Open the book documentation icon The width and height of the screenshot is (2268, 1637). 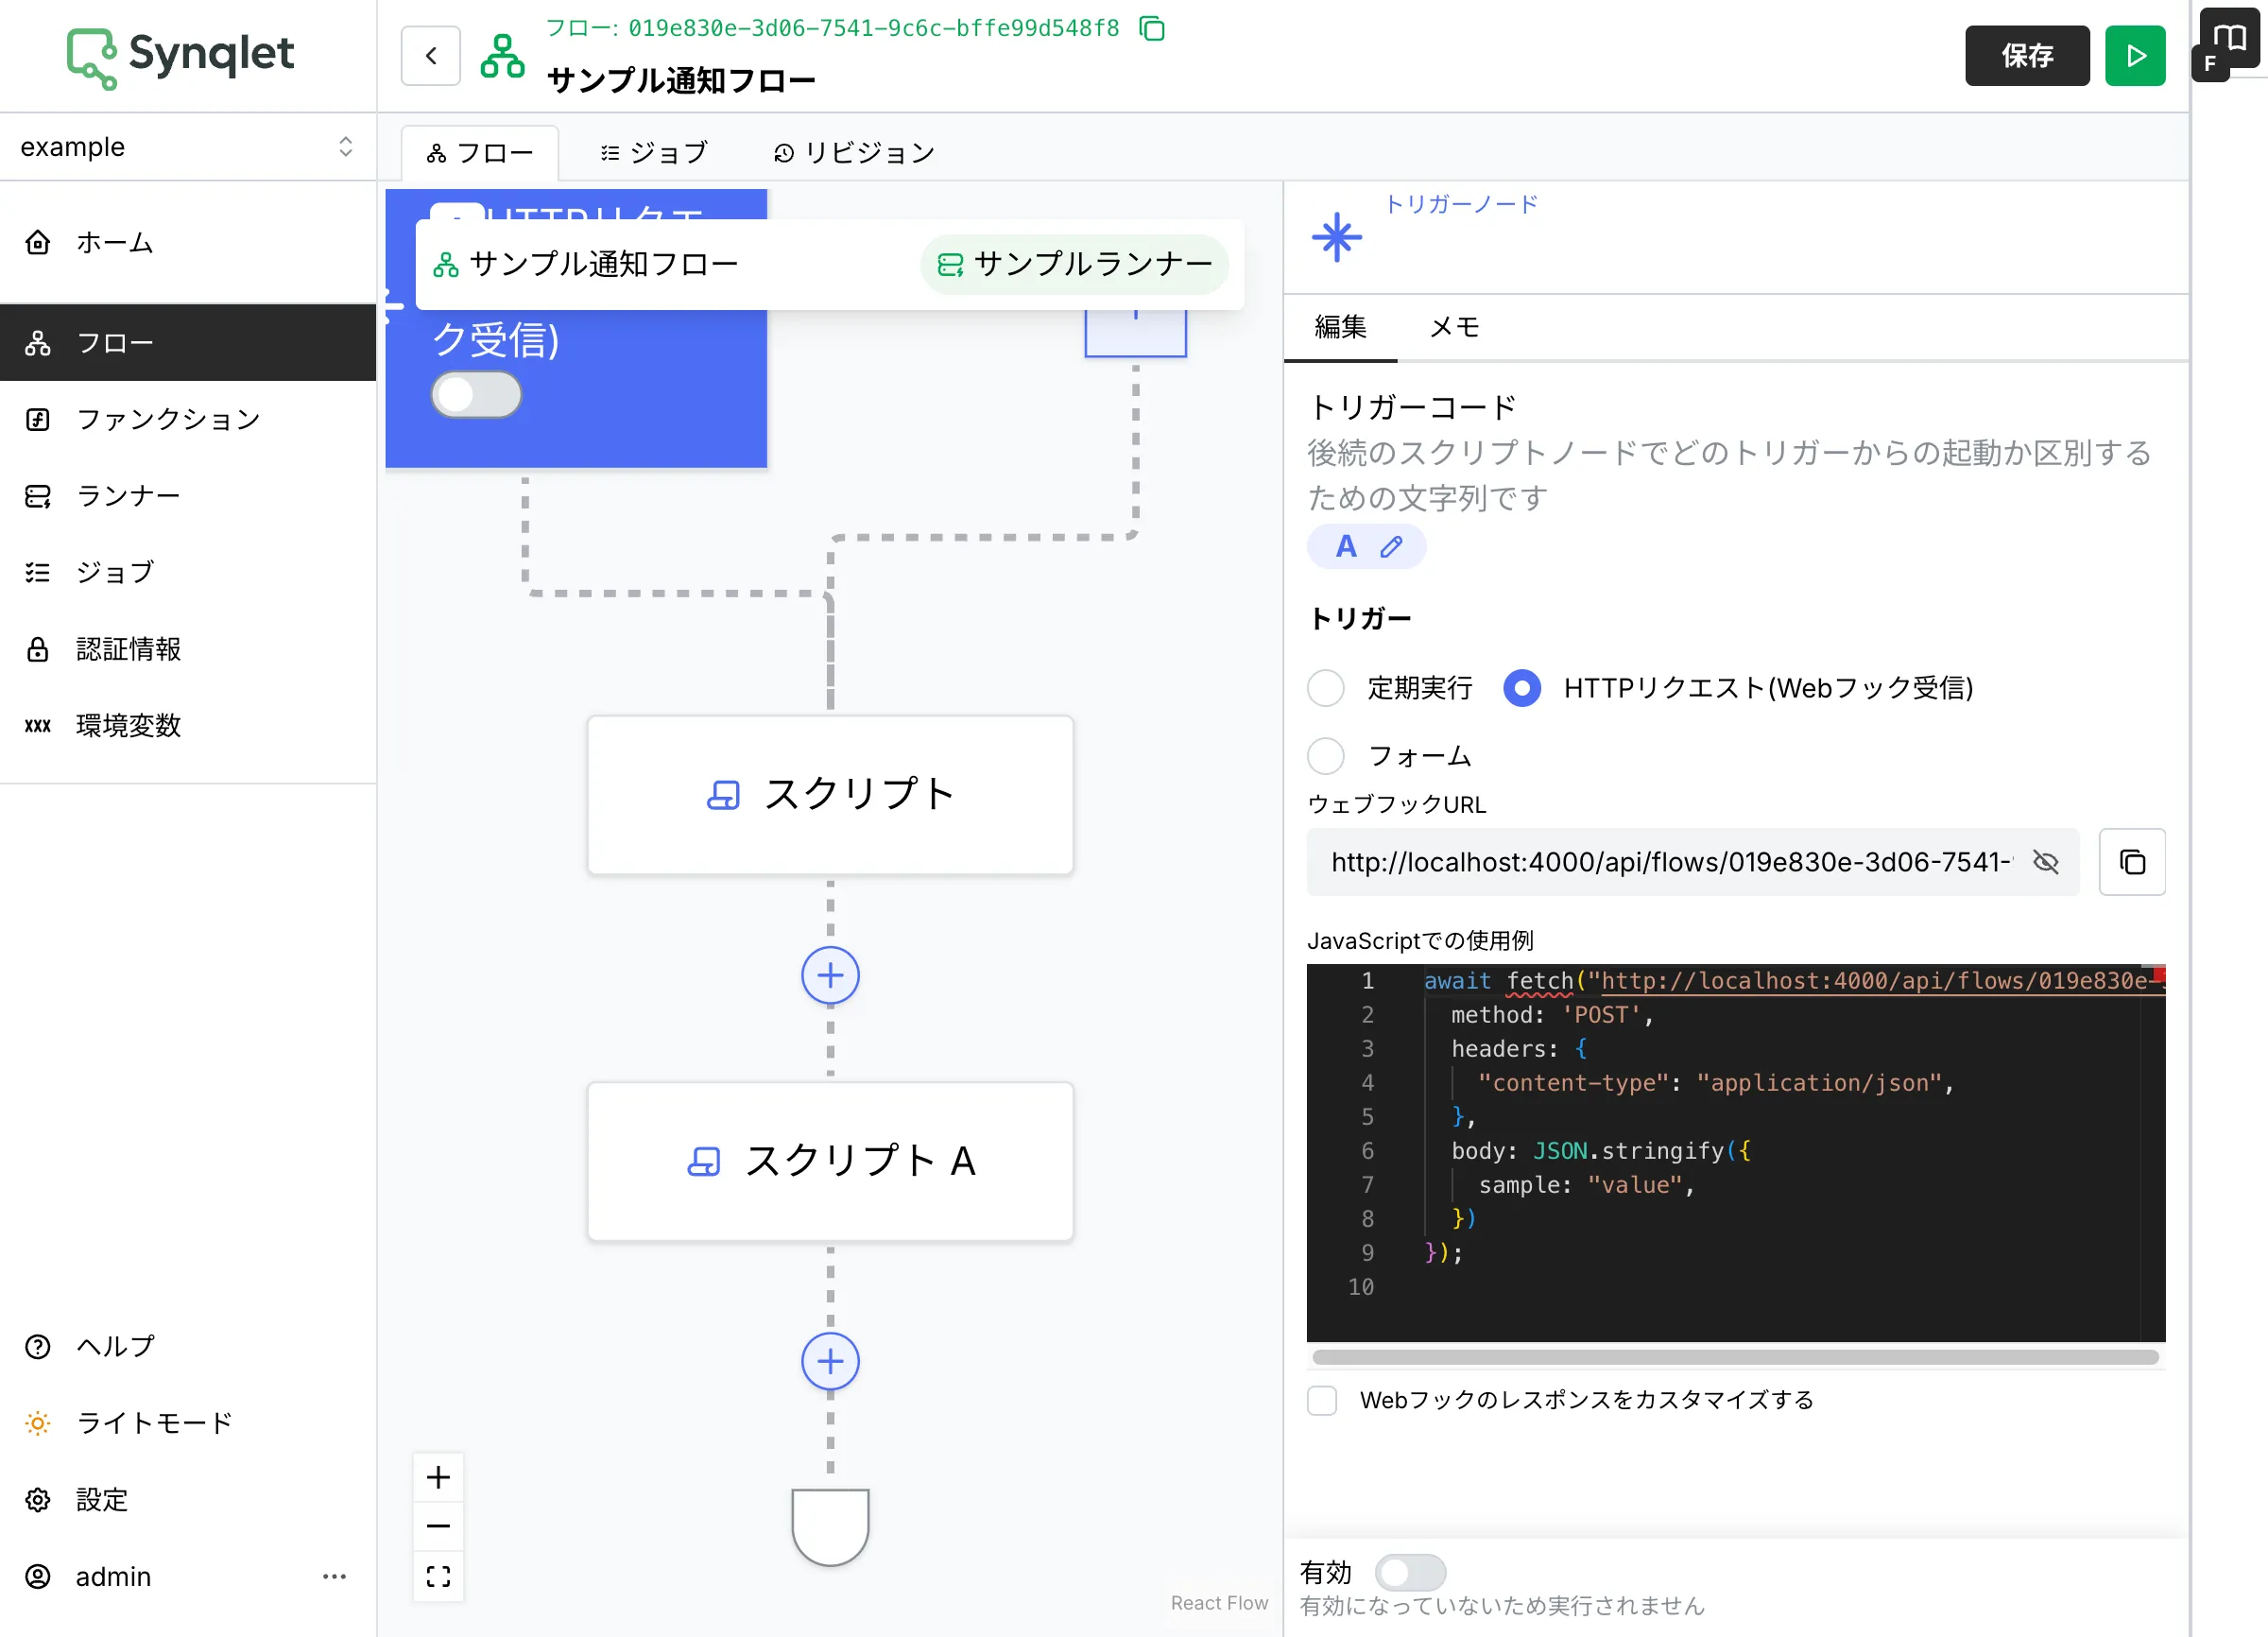tap(2229, 37)
